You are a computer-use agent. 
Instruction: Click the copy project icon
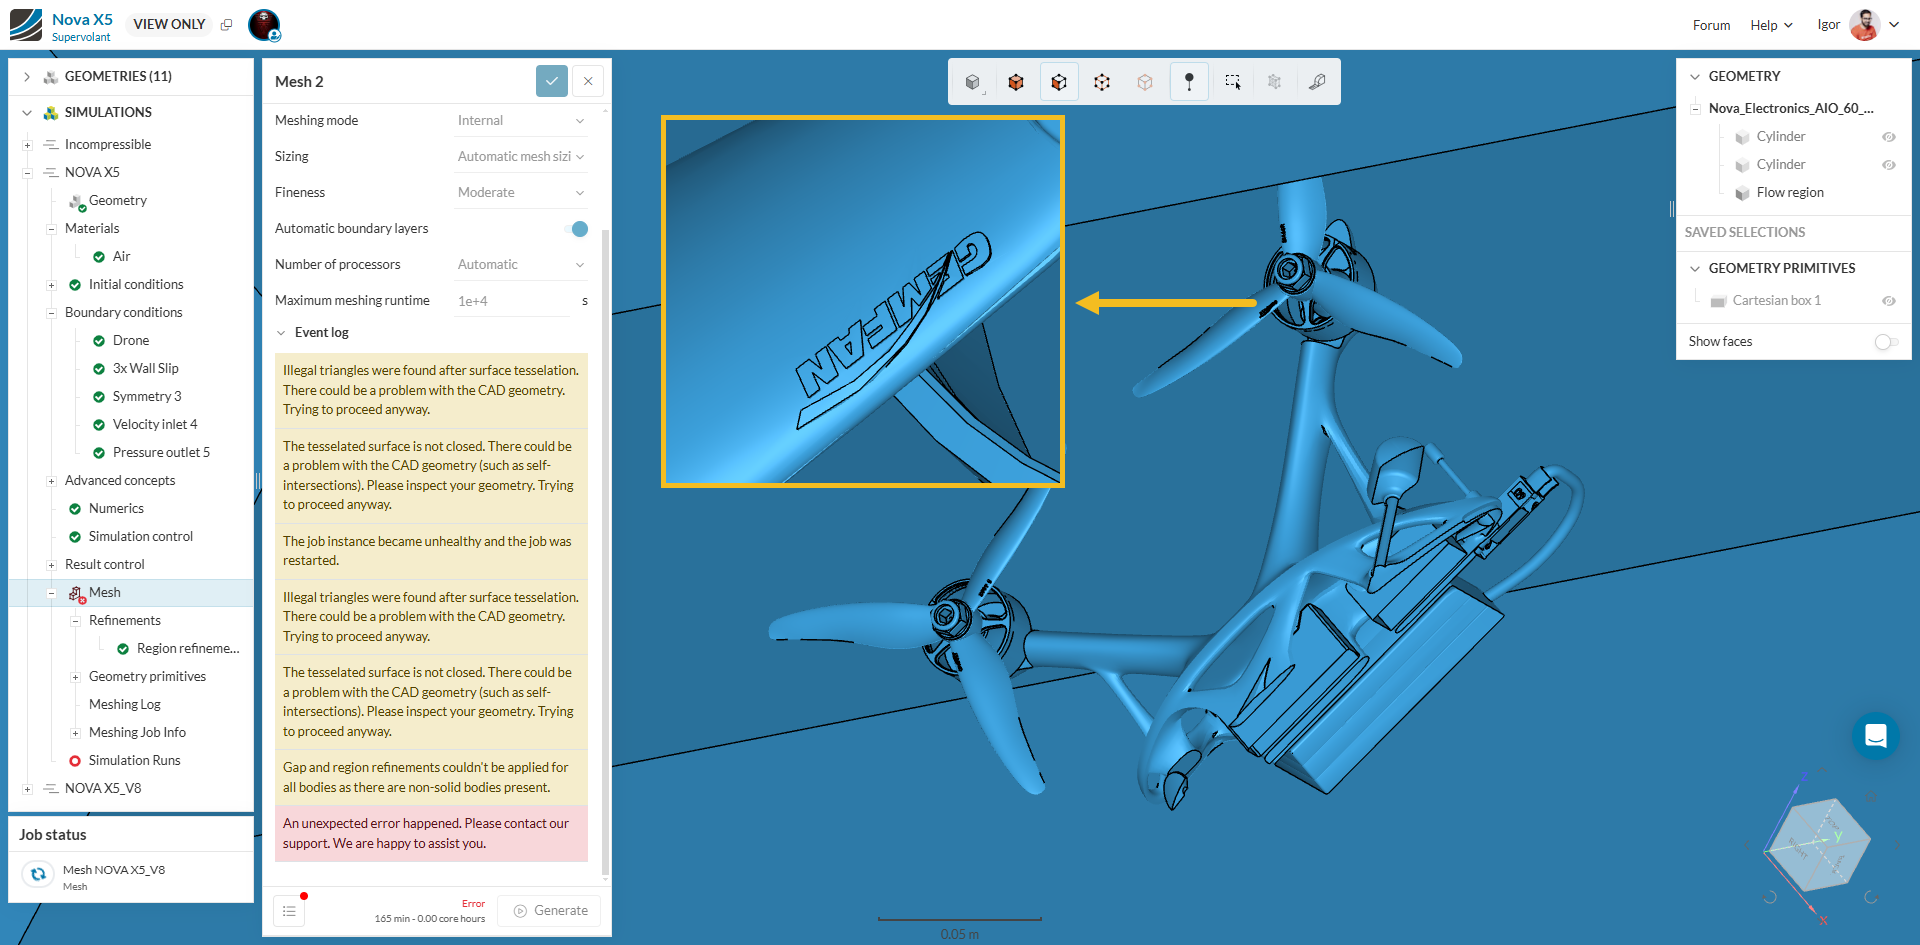[x=226, y=25]
